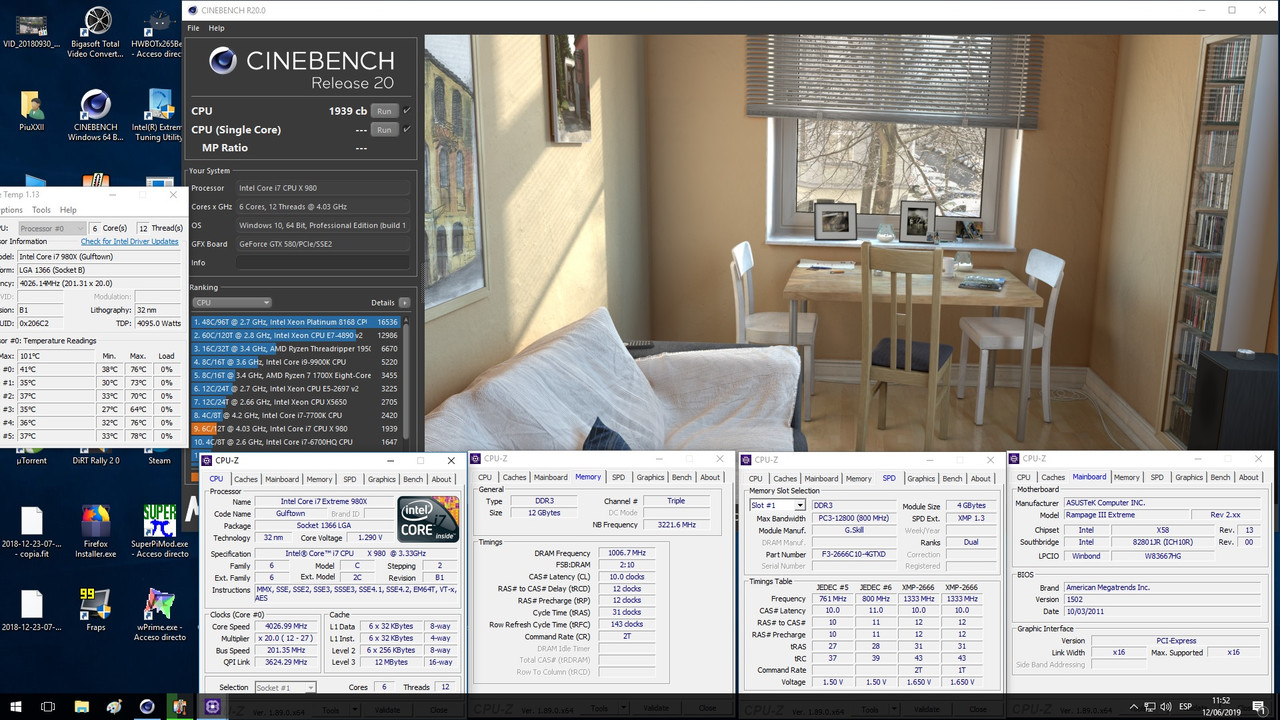The image size is (1280, 720).
Task: Select Xeon Platinum 8168 ranking row
Action: pyautogui.click(x=295, y=322)
